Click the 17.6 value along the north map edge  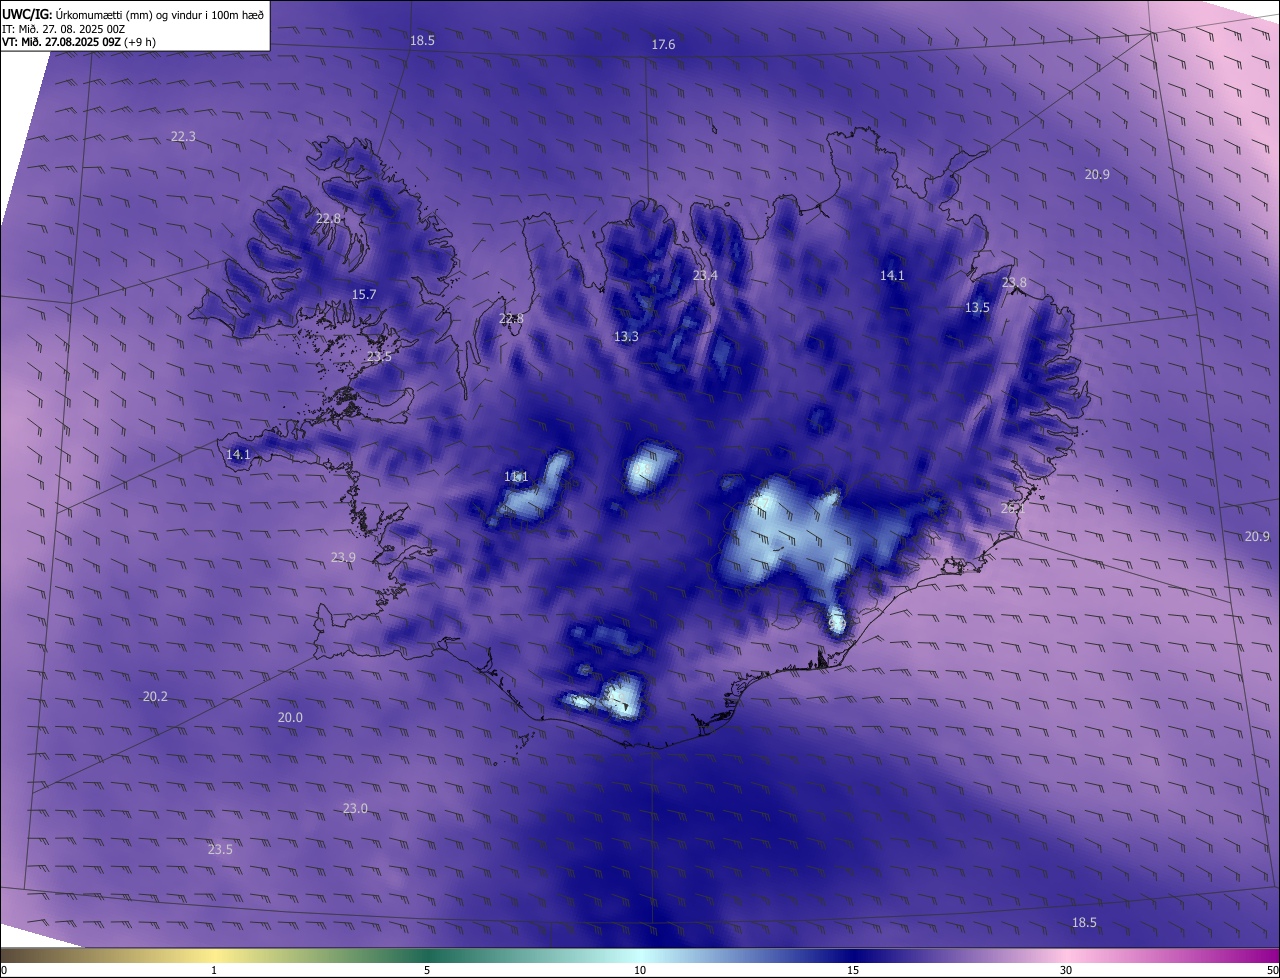[x=663, y=45]
